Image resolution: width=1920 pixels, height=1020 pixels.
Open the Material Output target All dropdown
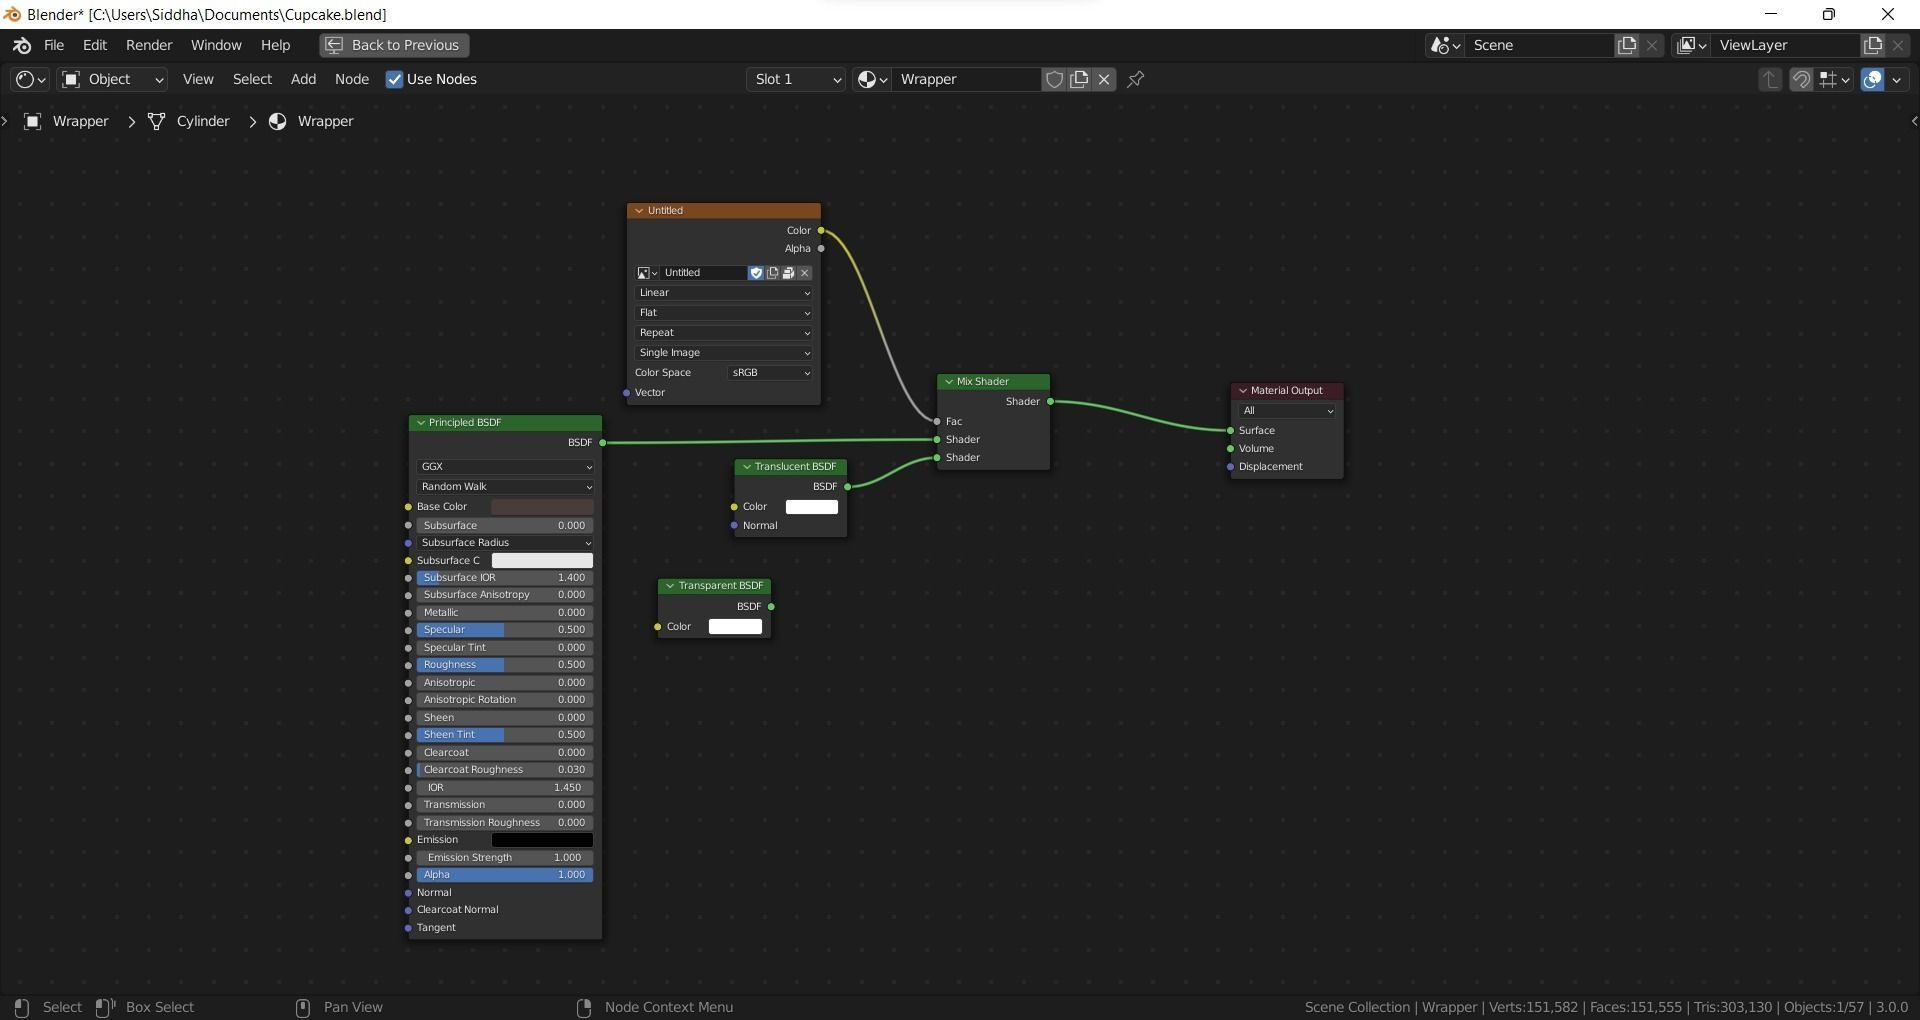(x=1287, y=411)
